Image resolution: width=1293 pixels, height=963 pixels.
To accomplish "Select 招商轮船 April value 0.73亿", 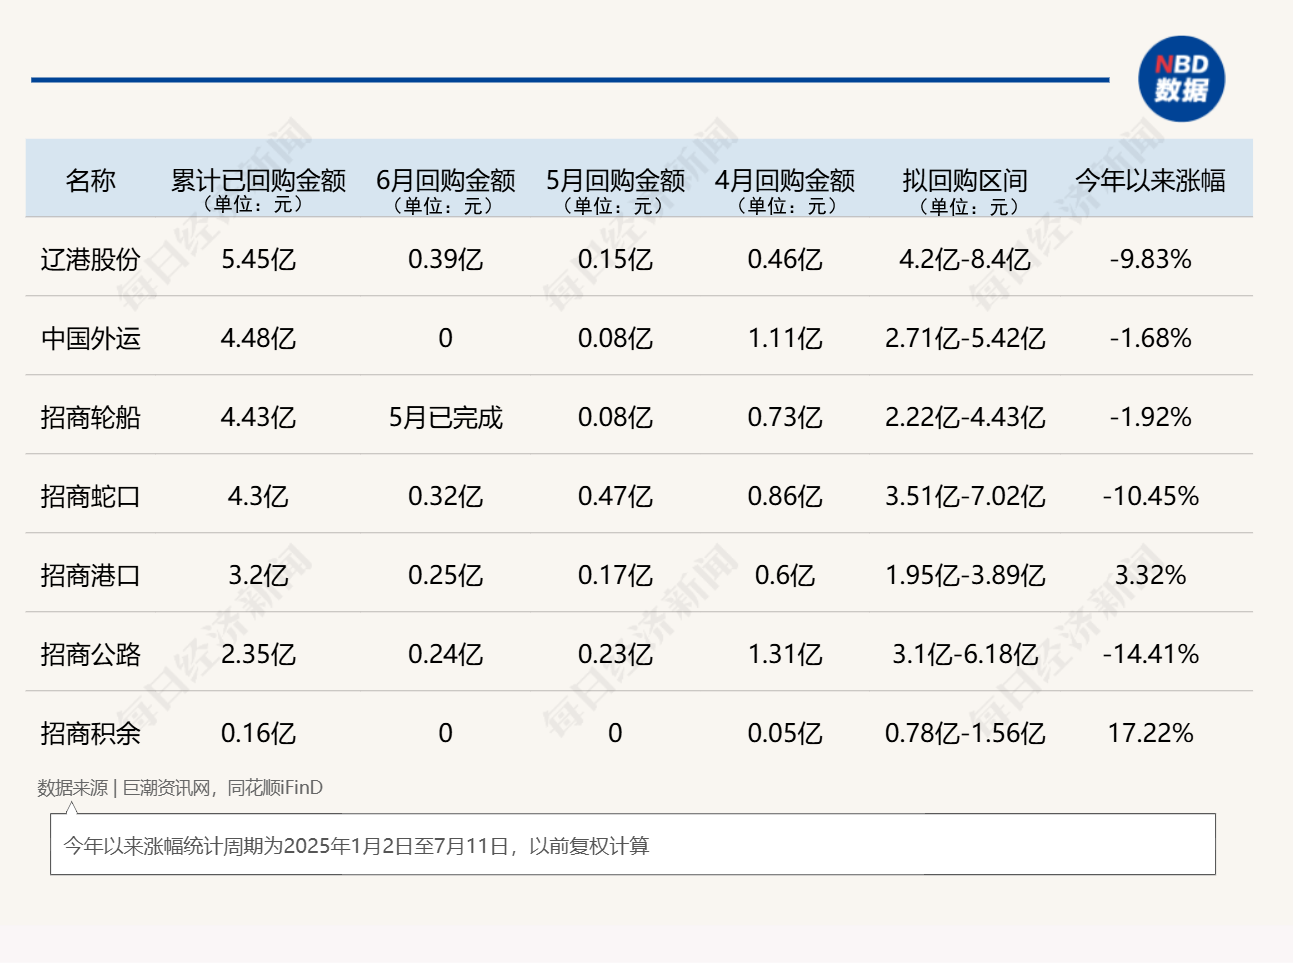I will coord(785,418).
